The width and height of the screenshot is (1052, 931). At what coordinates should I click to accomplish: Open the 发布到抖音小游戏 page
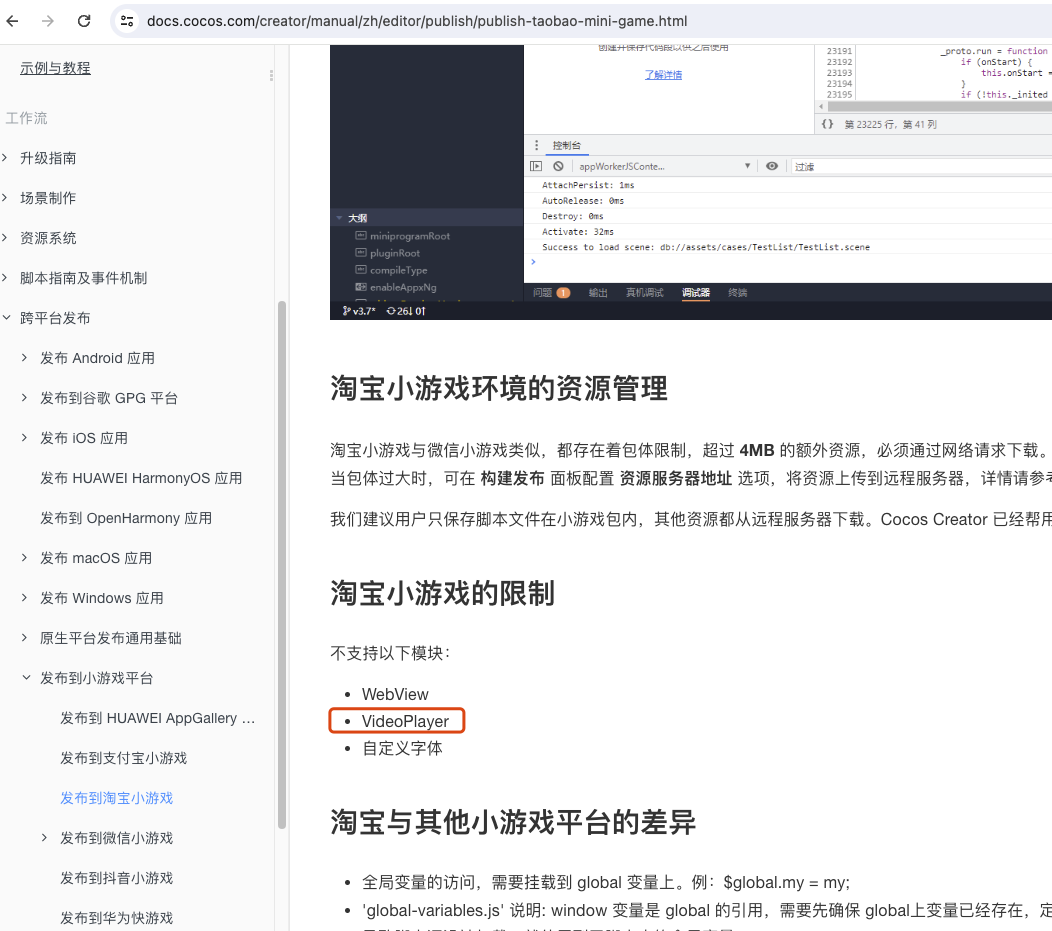[116, 877]
